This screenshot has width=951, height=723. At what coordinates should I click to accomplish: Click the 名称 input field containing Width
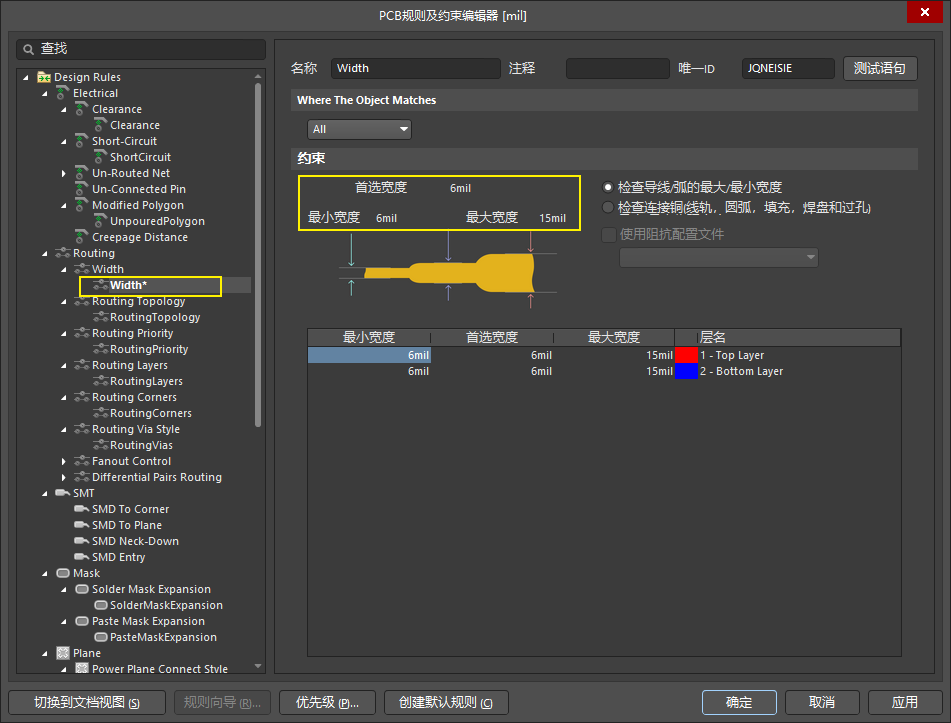pos(415,68)
